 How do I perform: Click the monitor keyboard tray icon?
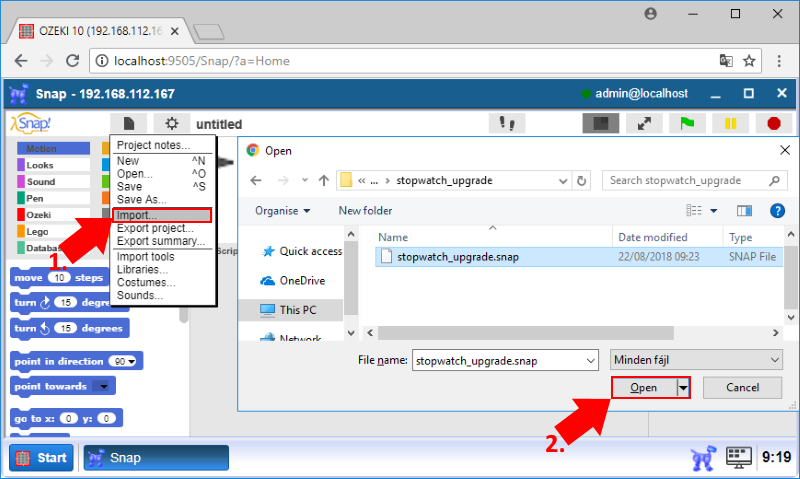[x=739, y=458]
